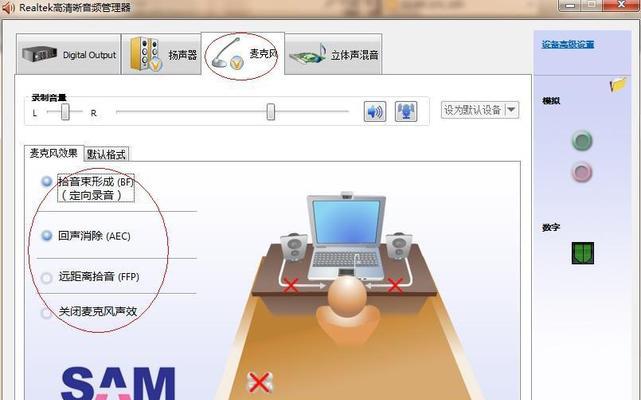
Task: Minimize the Realtek audio manager window
Action: (x=571, y=5)
